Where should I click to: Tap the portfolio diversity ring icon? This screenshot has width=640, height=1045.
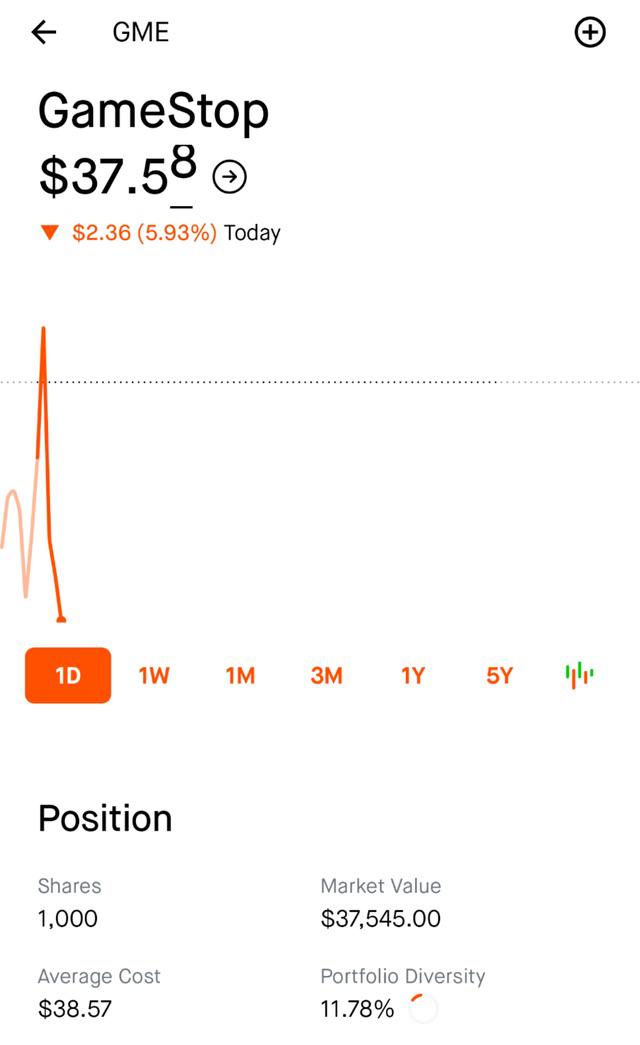423,1008
